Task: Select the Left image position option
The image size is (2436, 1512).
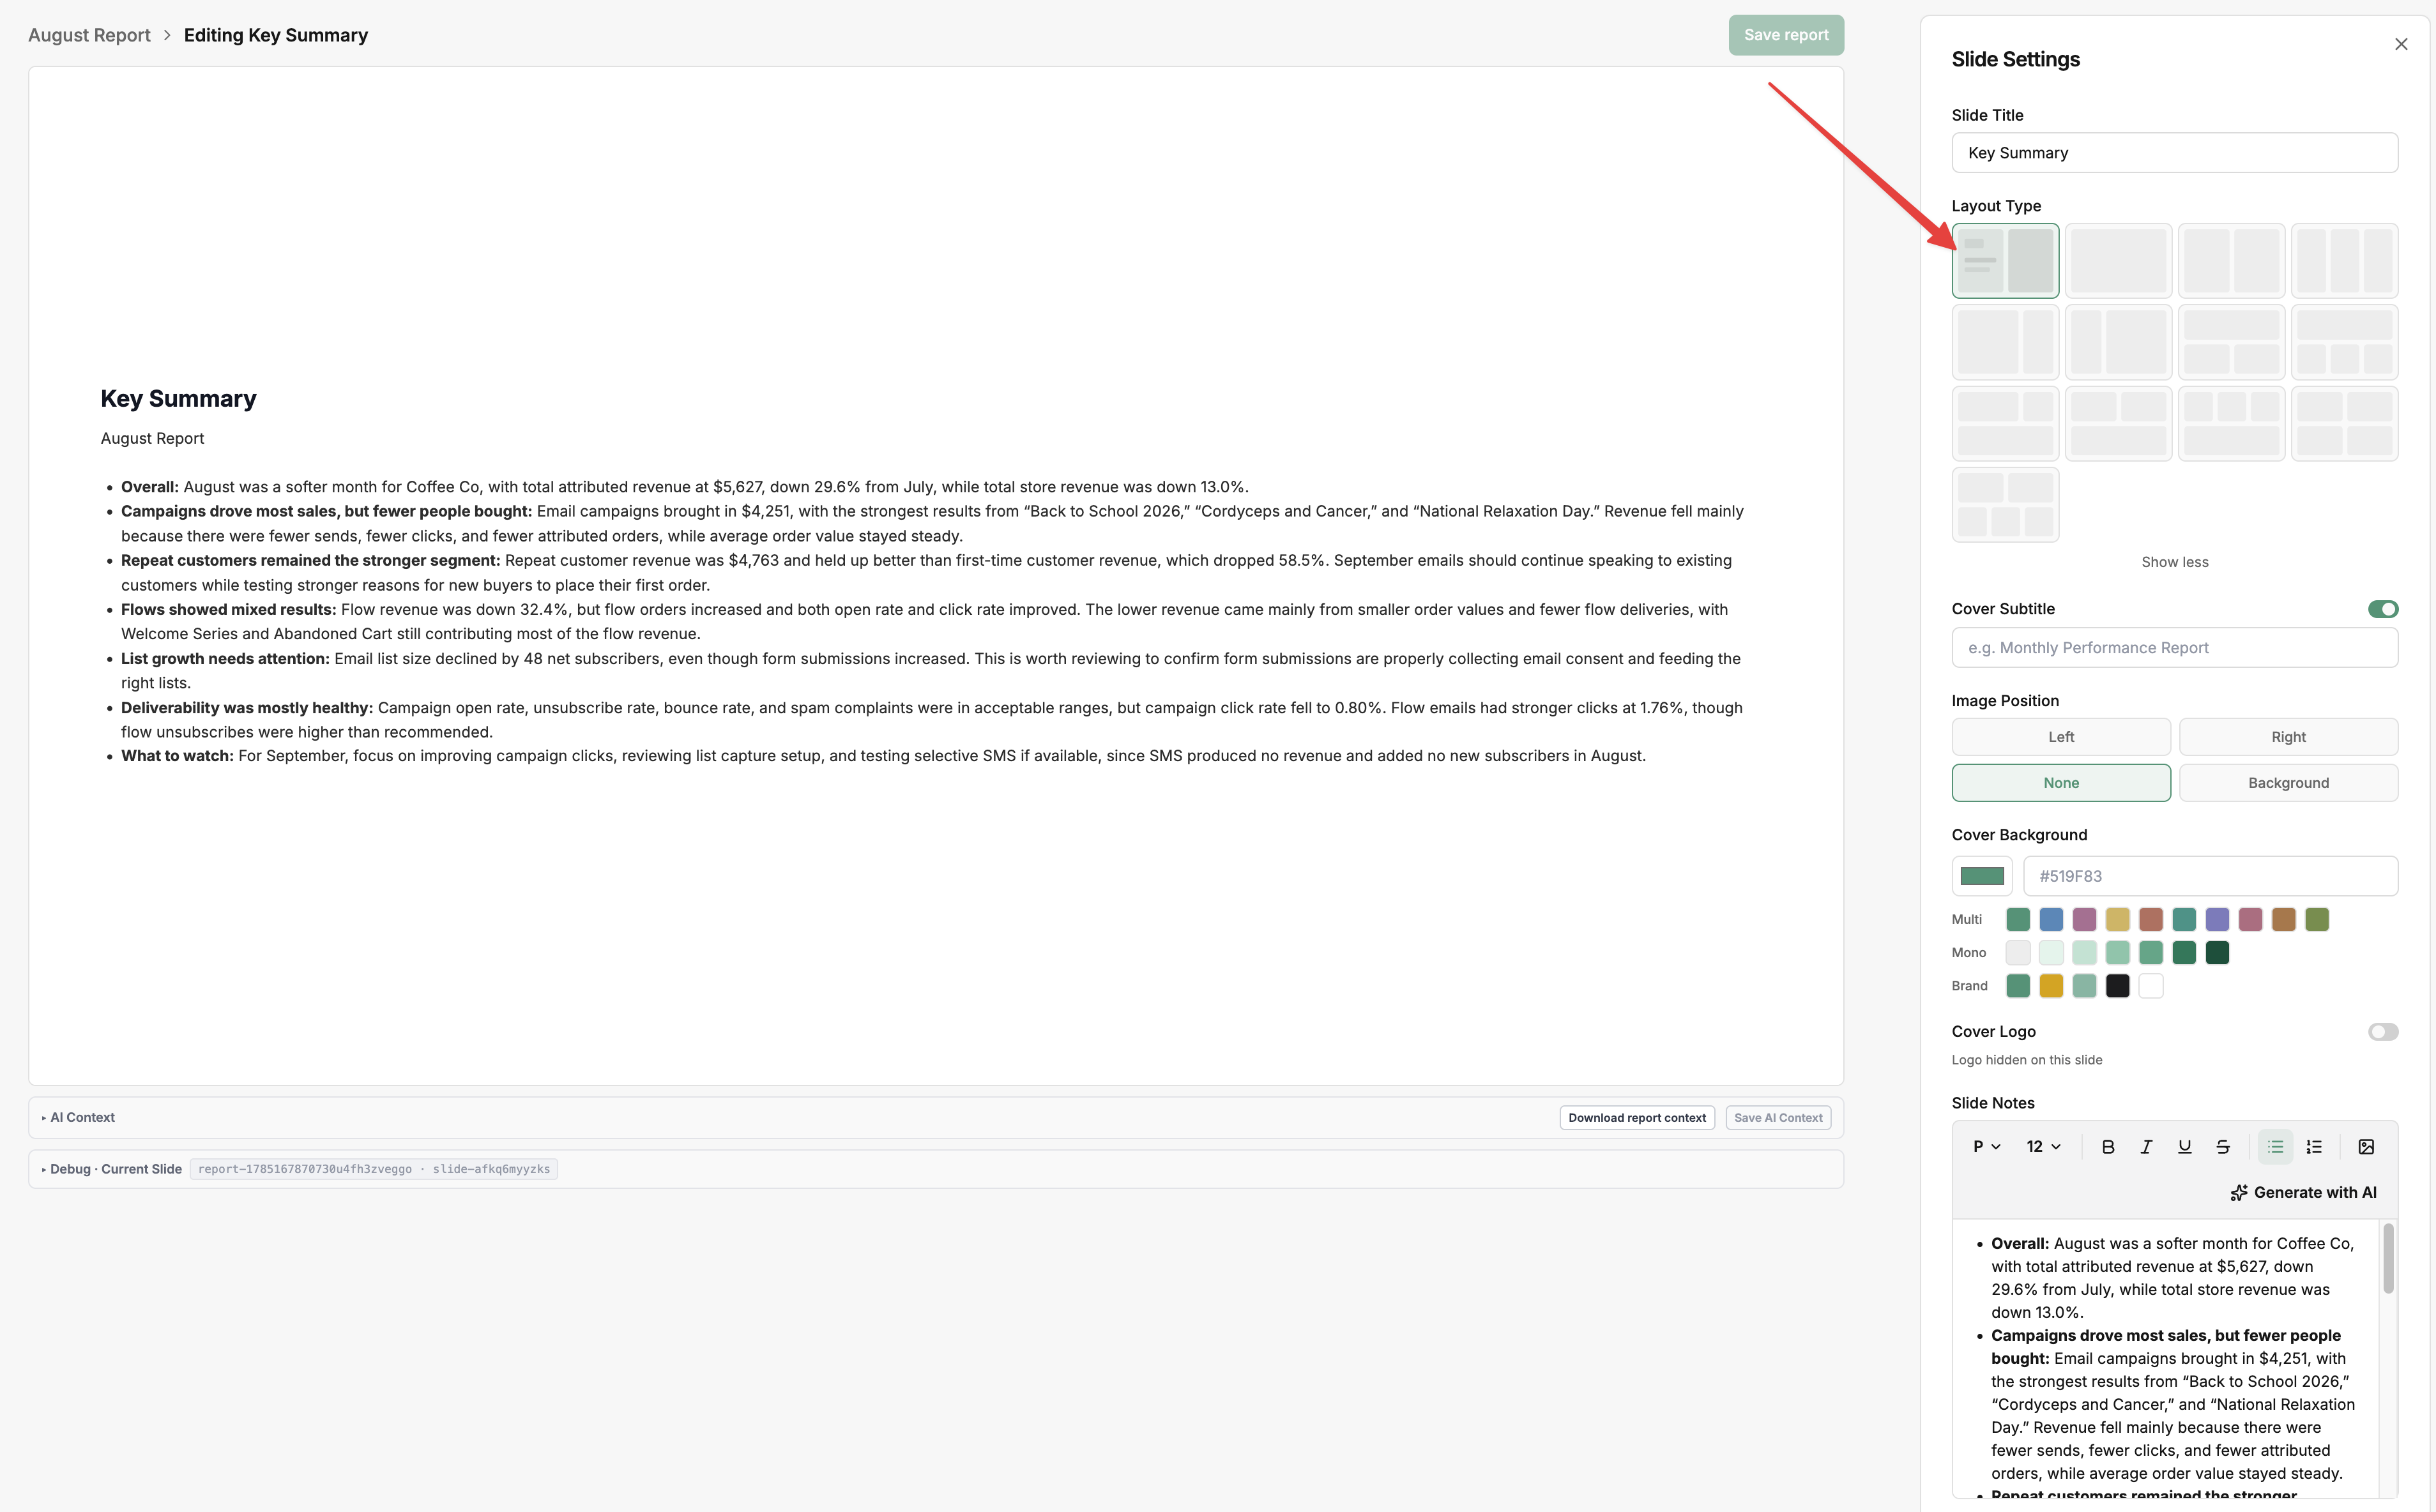Action: pyautogui.click(x=2061, y=737)
